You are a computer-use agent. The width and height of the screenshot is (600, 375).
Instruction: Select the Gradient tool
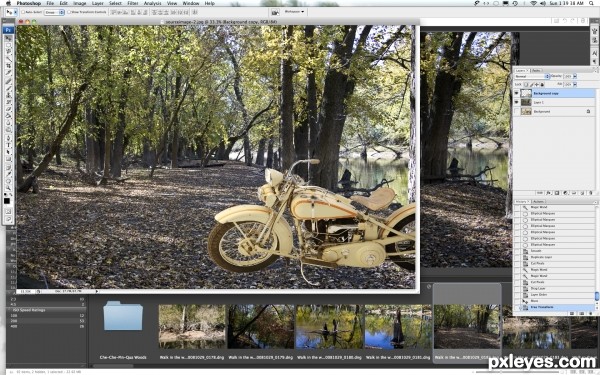click(x=8, y=115)
